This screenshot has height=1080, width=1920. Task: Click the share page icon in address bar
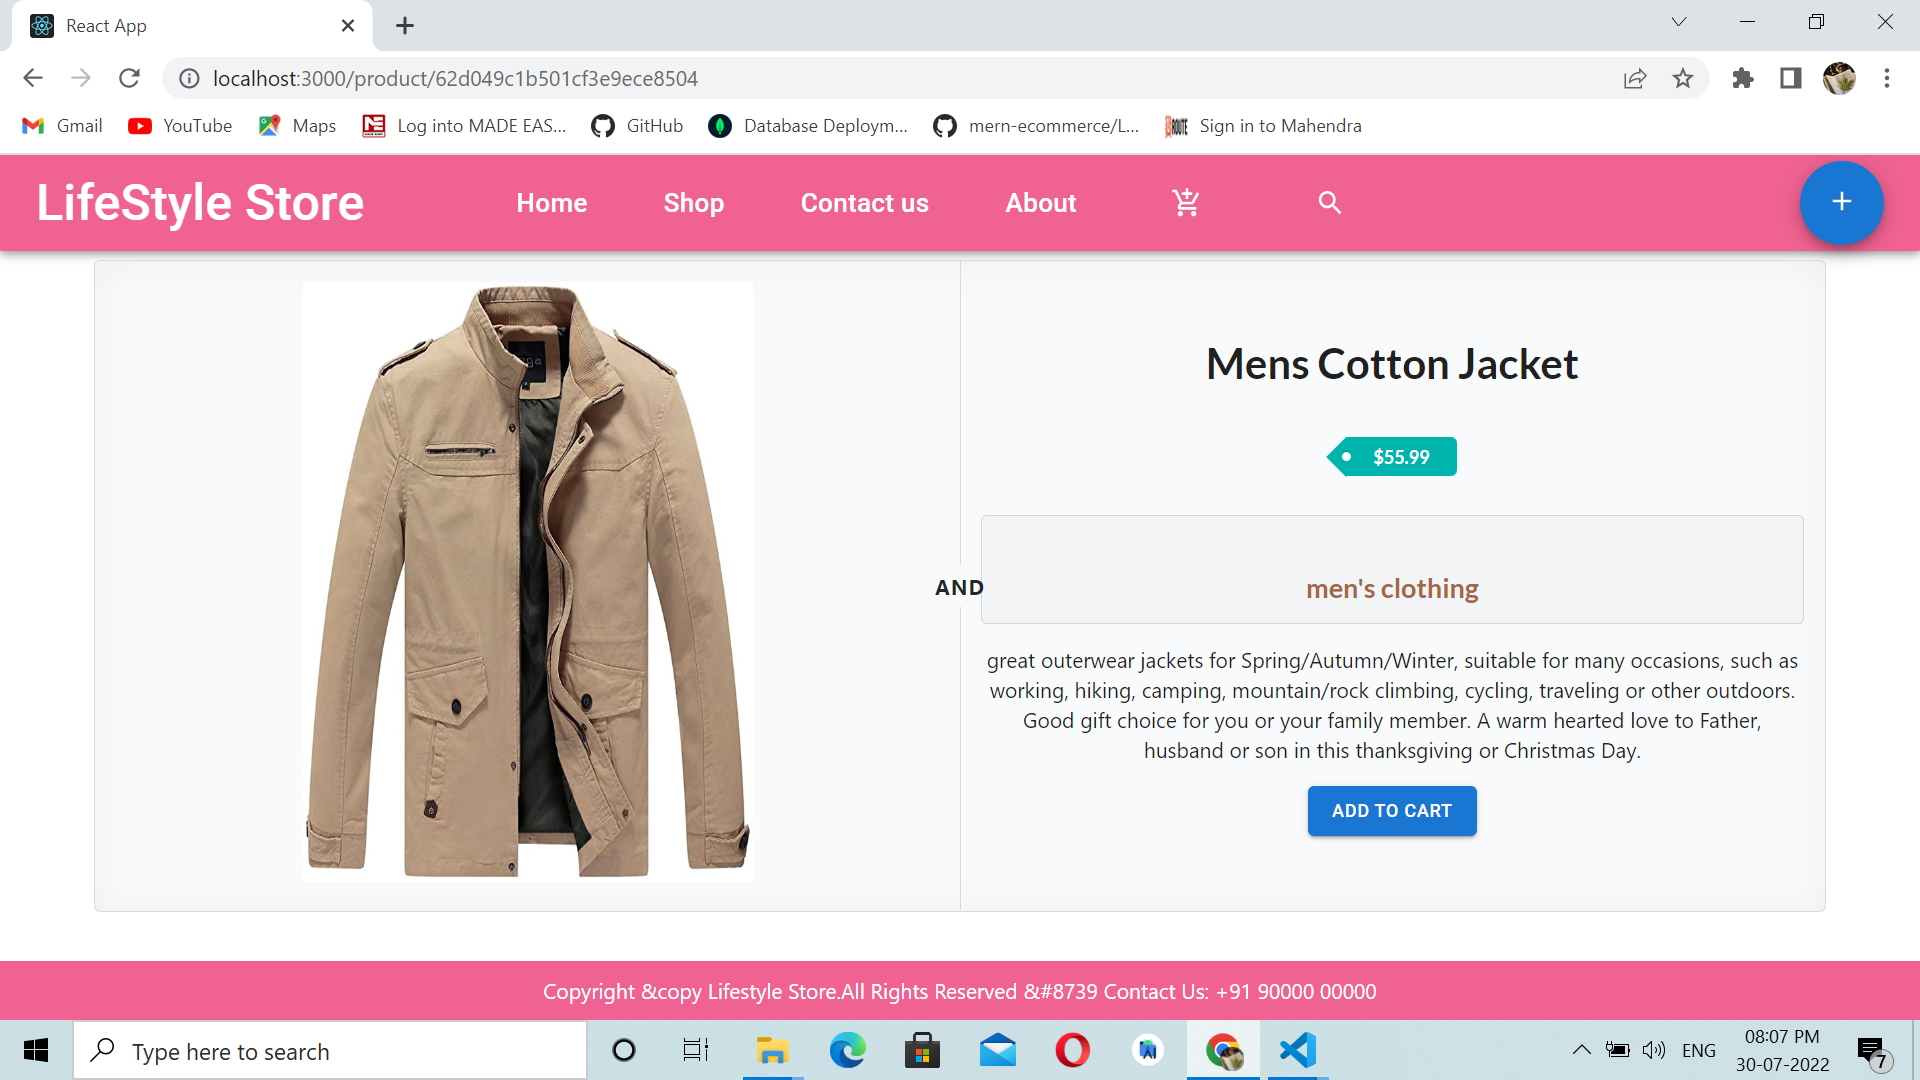[x=1635, y=78]
